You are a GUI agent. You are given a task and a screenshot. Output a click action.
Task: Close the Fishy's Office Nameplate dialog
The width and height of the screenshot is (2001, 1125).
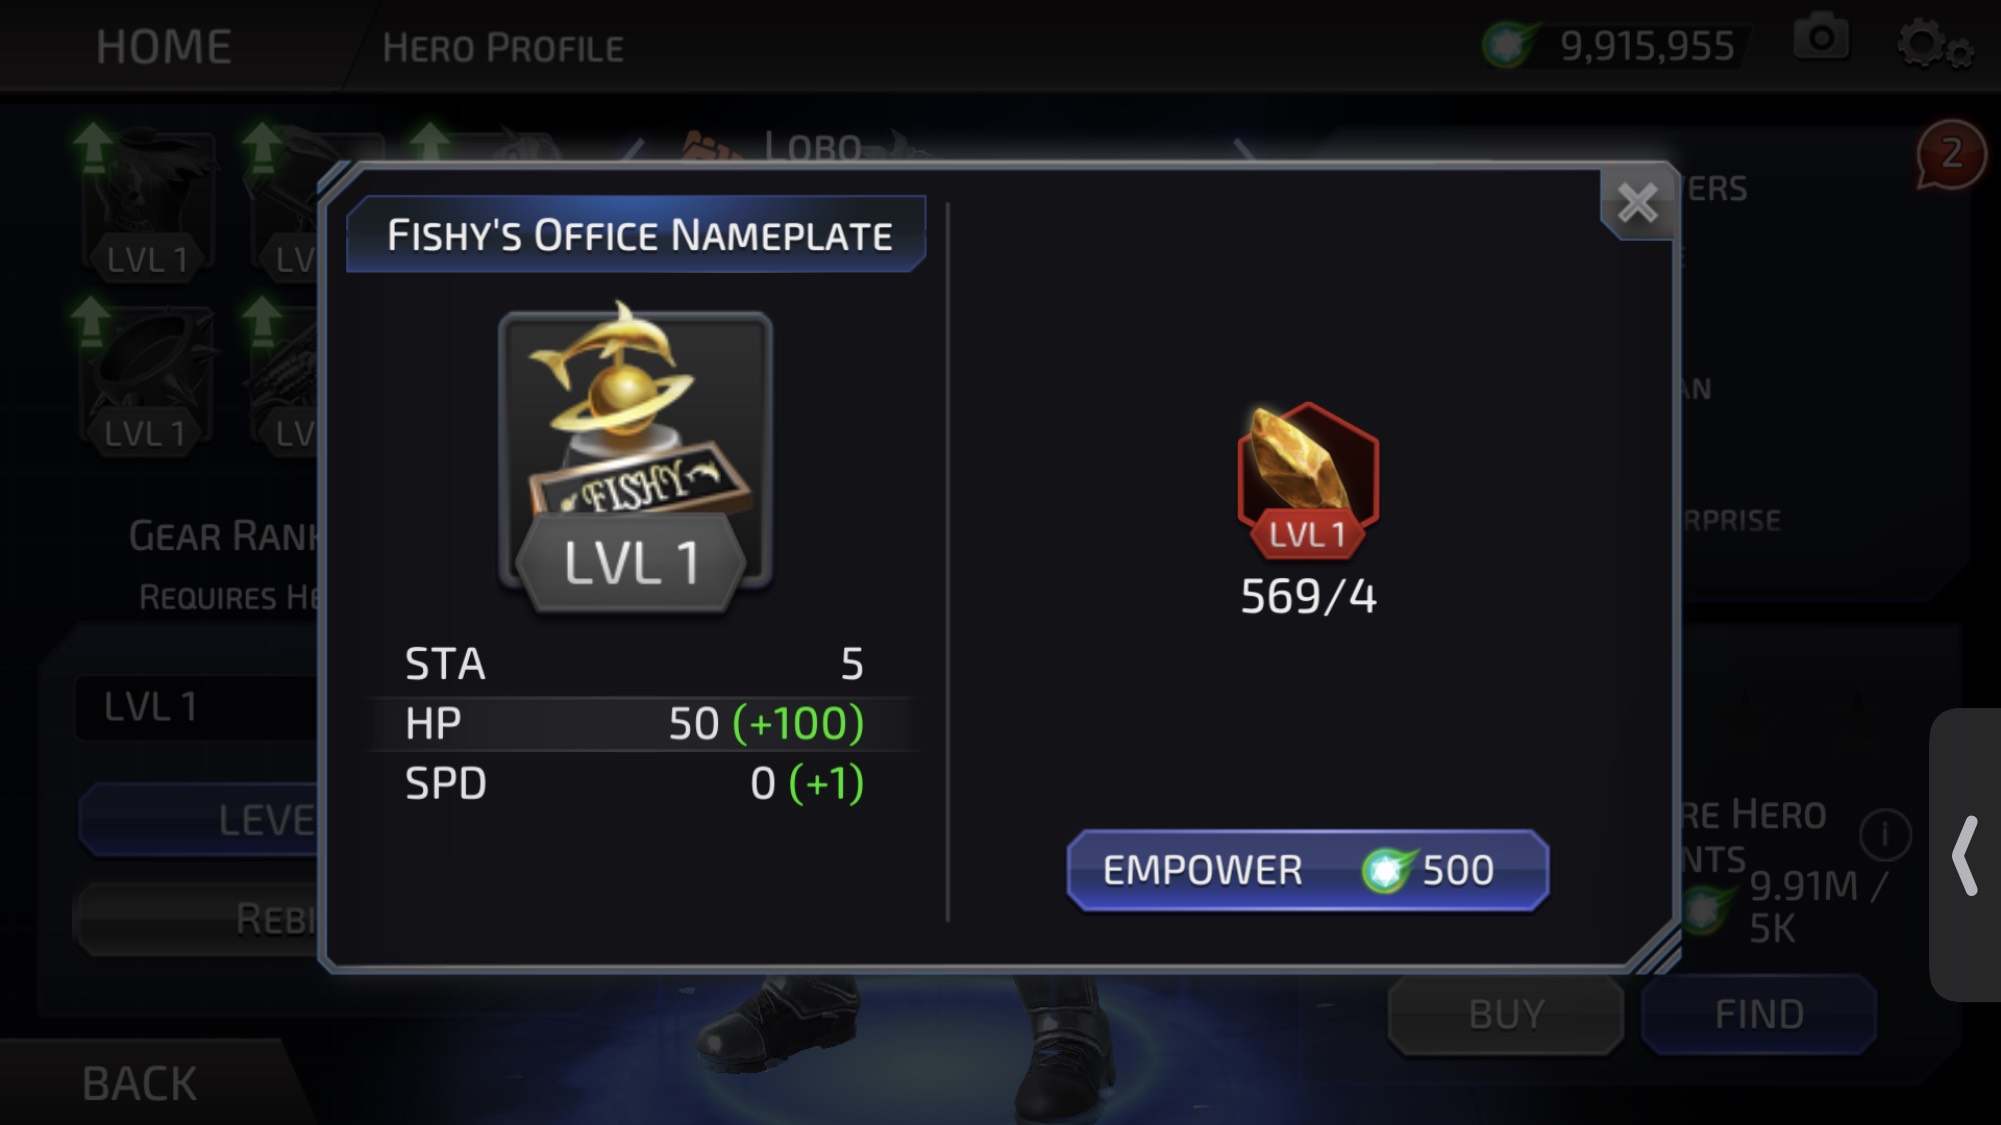click(1637, 204)
